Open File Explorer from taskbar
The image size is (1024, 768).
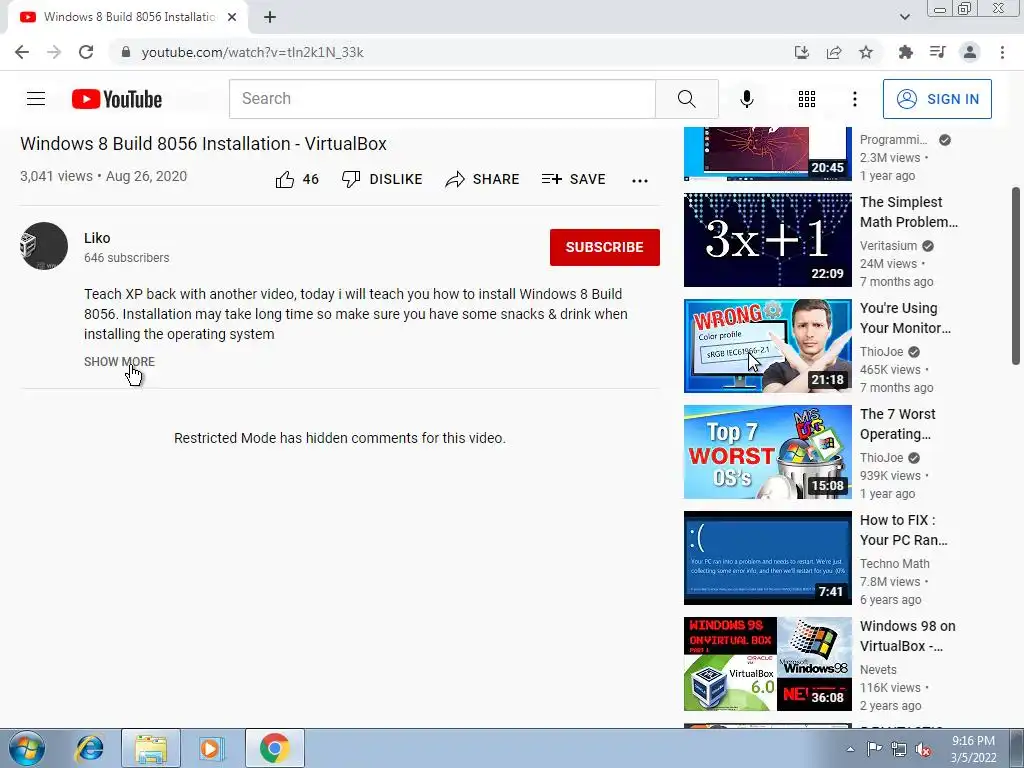(x=151, y=748)
